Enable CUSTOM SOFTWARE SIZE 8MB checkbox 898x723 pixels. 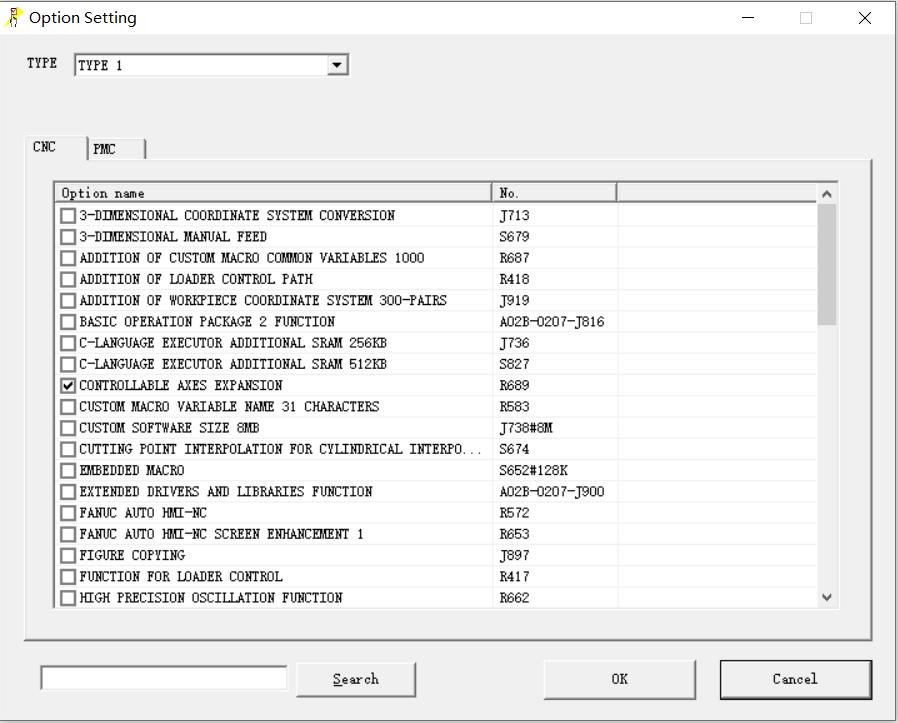pyautogui.click(x=68, y=428)
